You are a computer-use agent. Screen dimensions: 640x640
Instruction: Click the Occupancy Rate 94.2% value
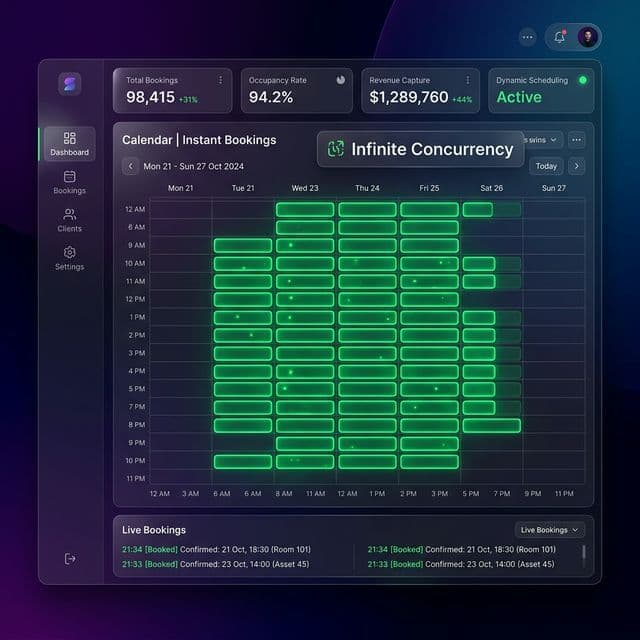(x=271, y=97)
